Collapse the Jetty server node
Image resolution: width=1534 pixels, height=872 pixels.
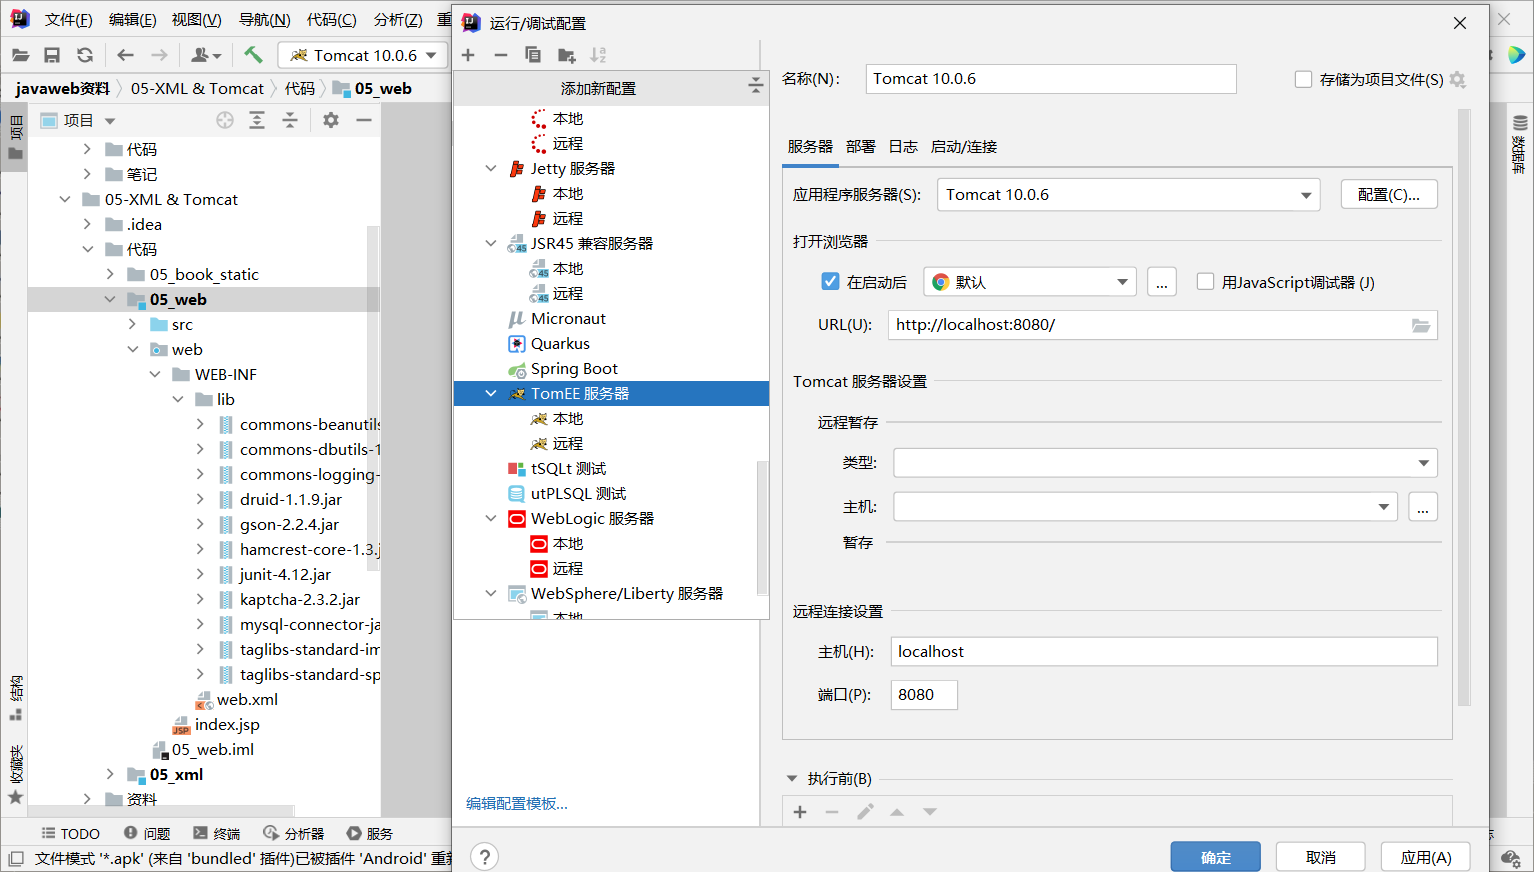[491, 168]
